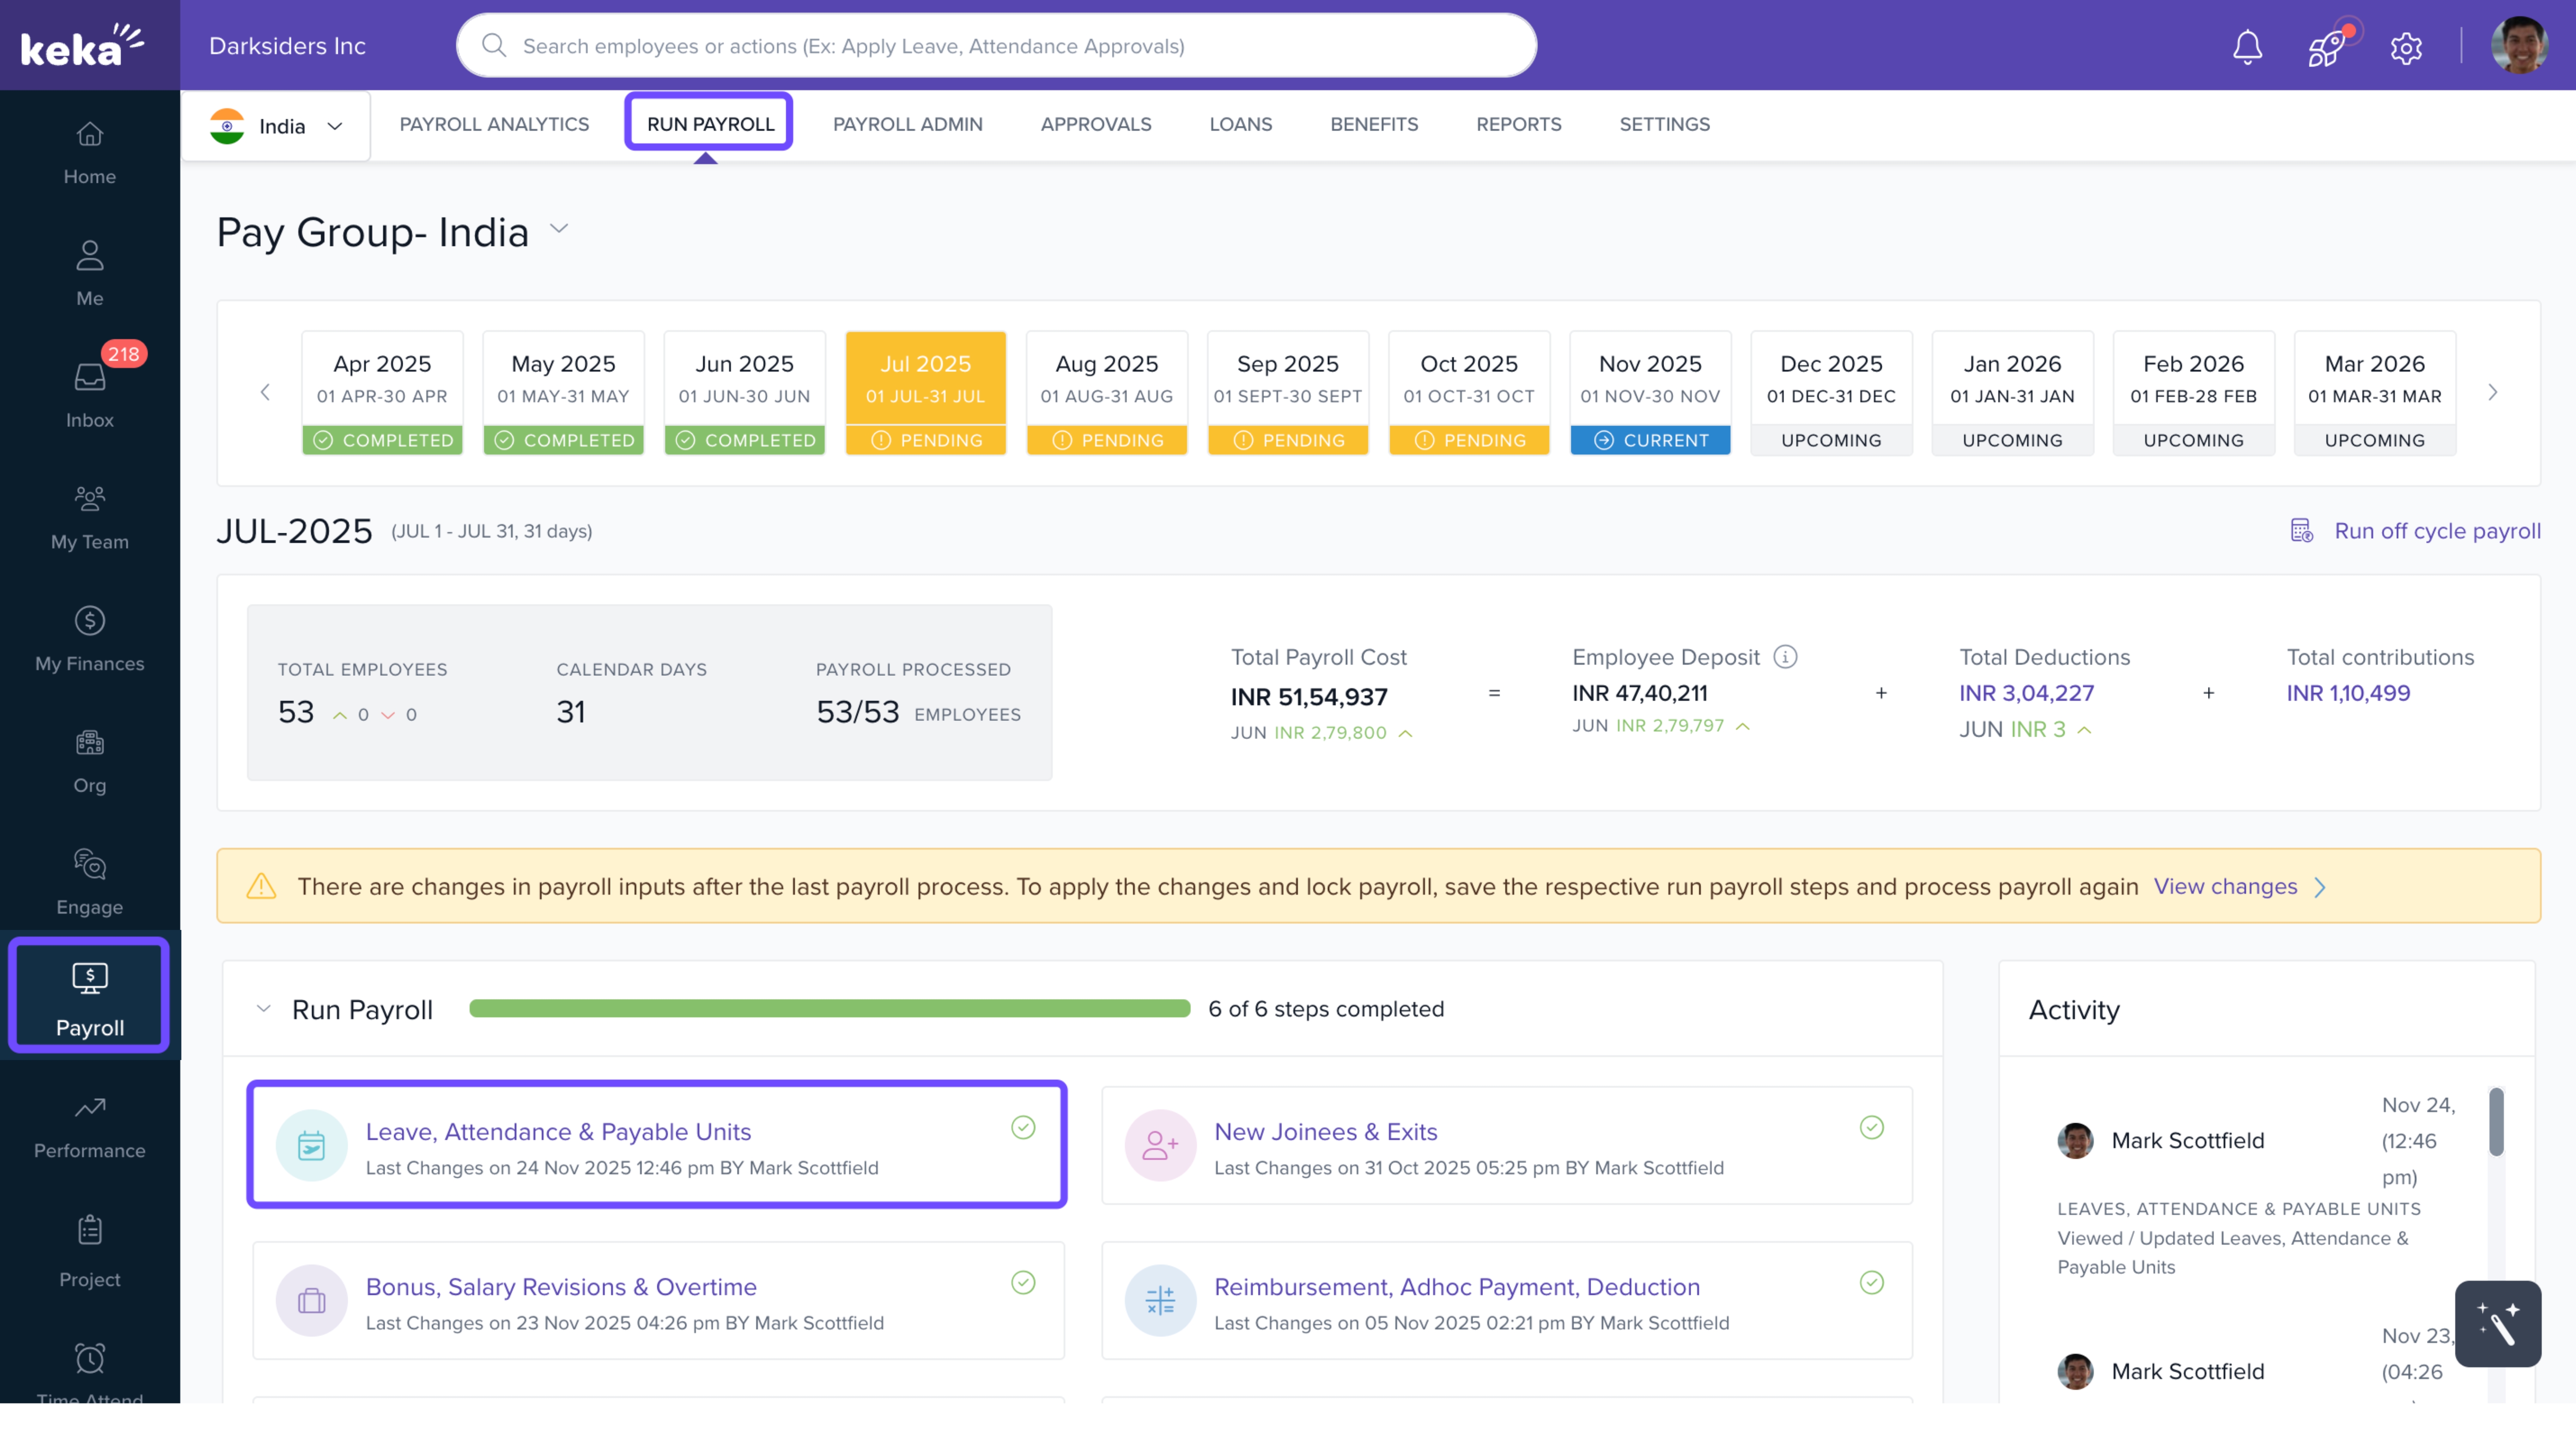
Task: Click the Run Payroll progress bar
Action: point(829,1008)
